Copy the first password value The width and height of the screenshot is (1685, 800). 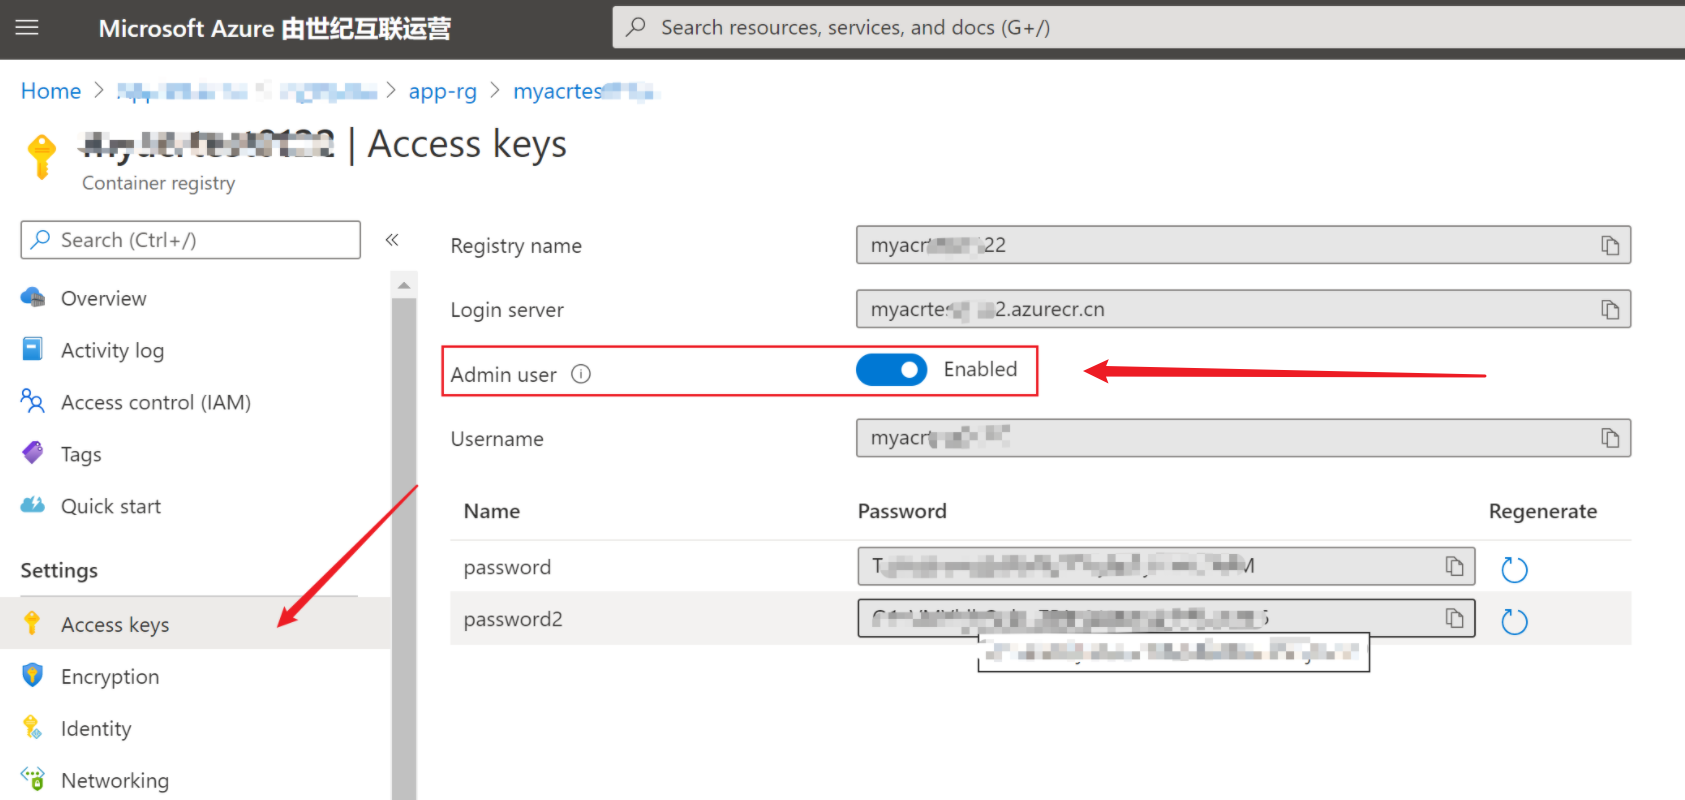1455,567
